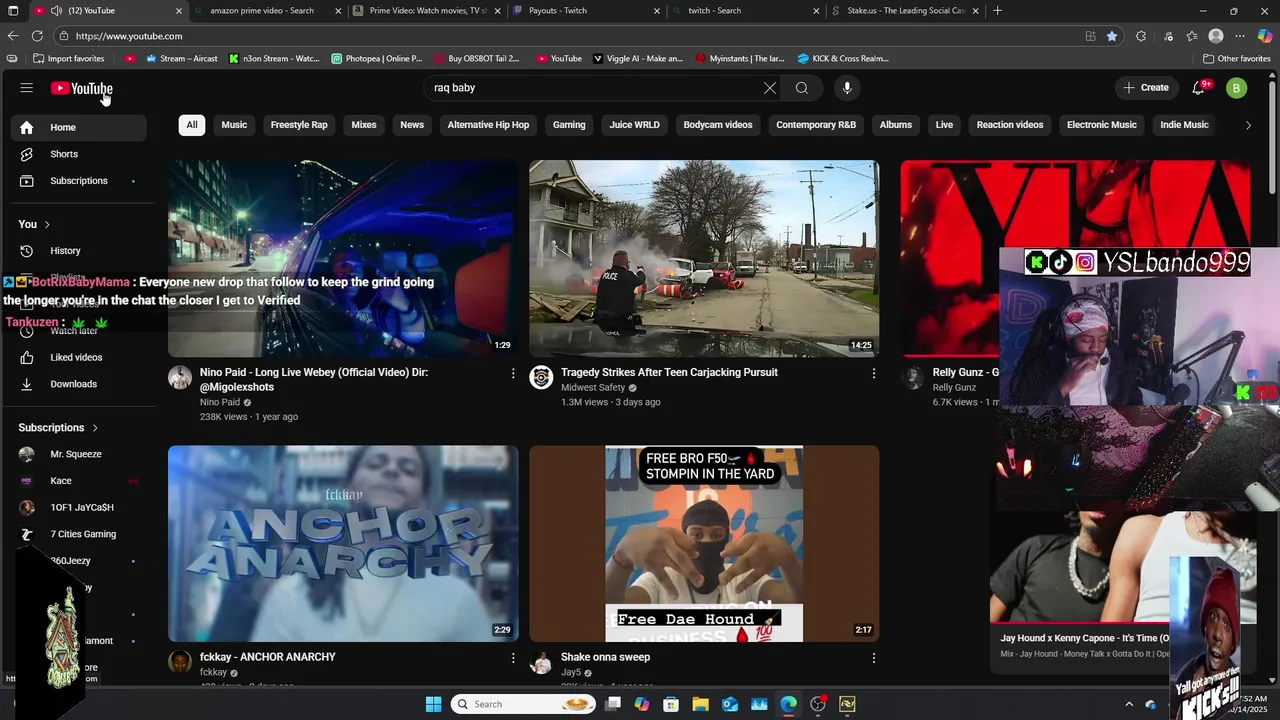Play the ANCHOR ANARCHY thumbnail

[x=343, y=543]
